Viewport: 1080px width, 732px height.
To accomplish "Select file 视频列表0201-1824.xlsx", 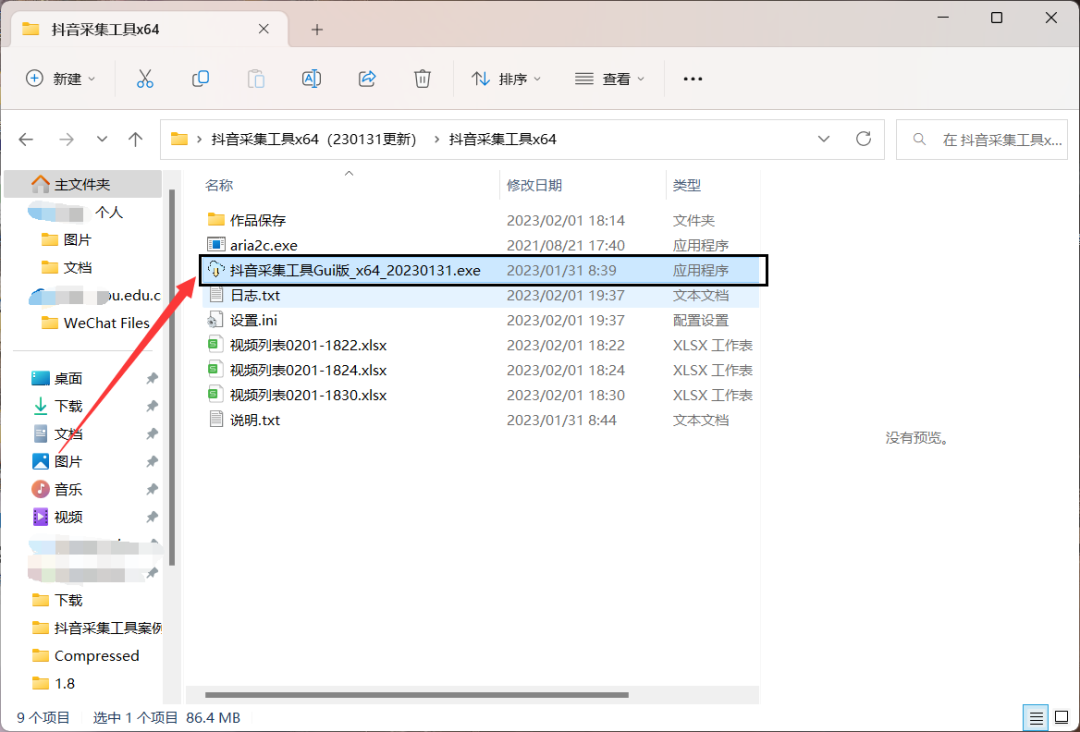I will click(x=308, y=370).
